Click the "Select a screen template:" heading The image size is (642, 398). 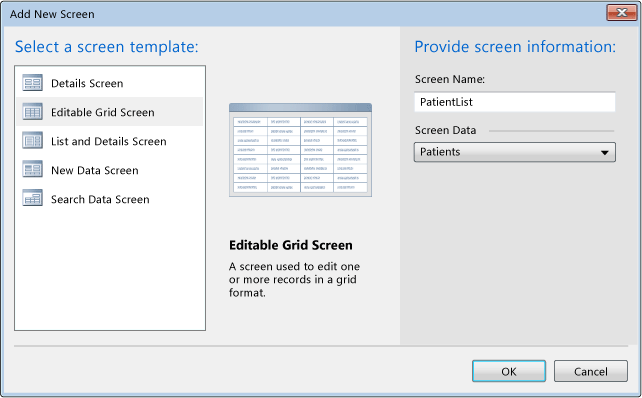[107, 47]
